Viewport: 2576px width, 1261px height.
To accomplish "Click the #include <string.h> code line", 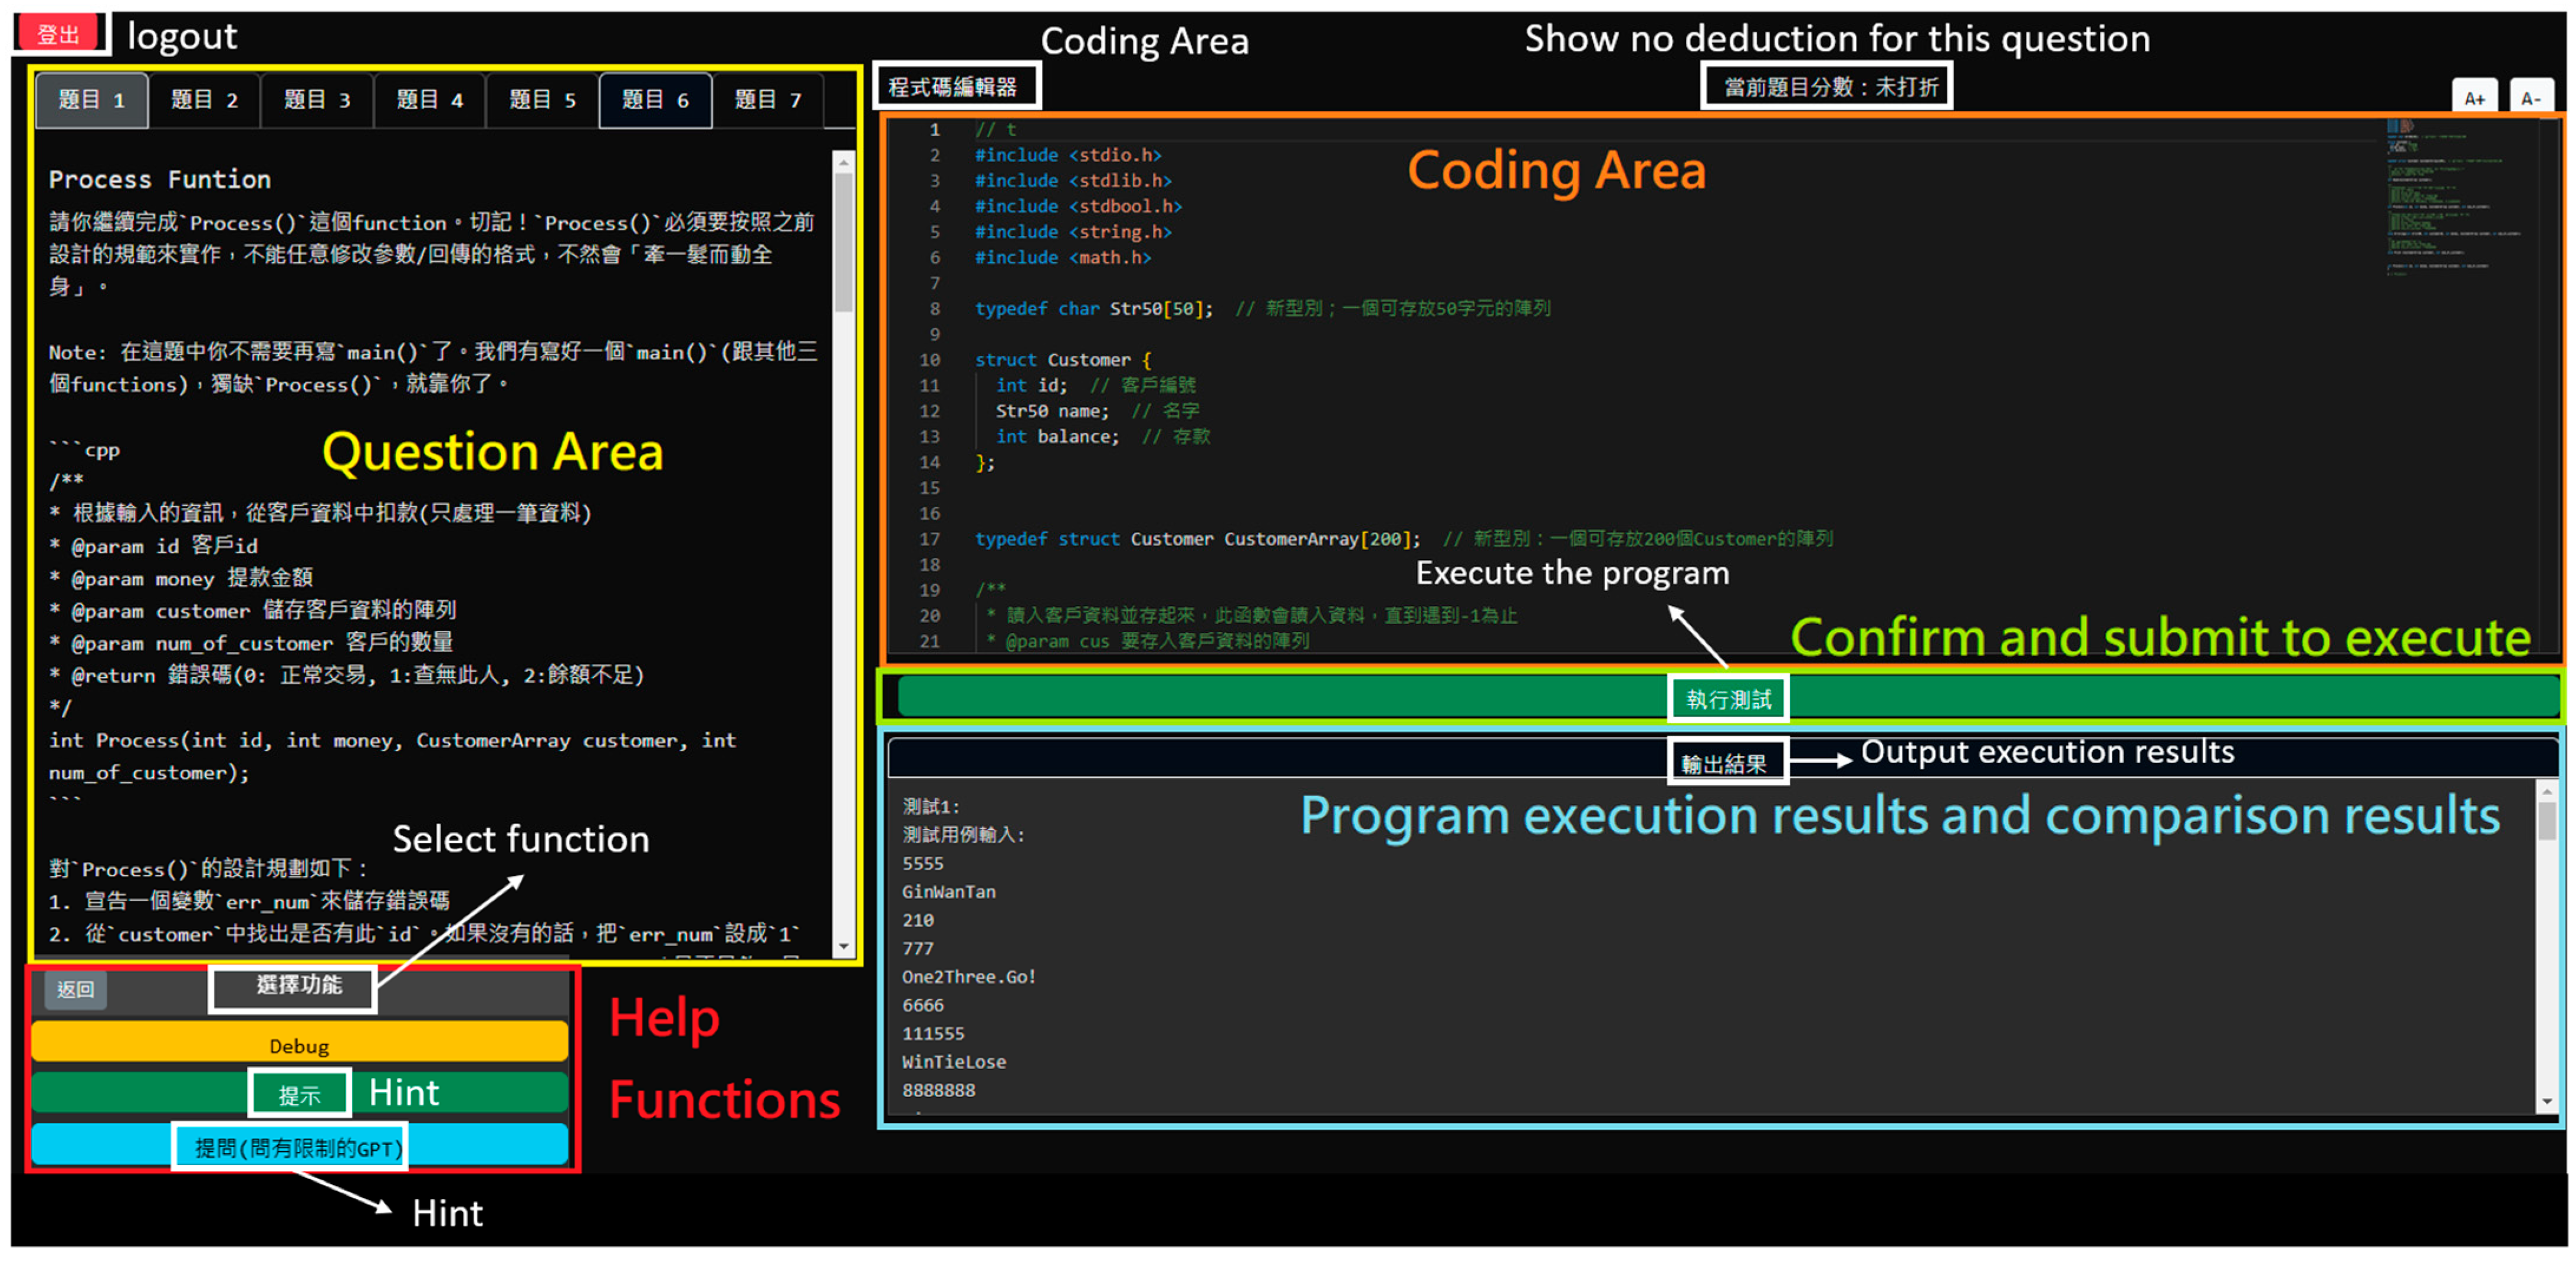I will coord(1073,232).
